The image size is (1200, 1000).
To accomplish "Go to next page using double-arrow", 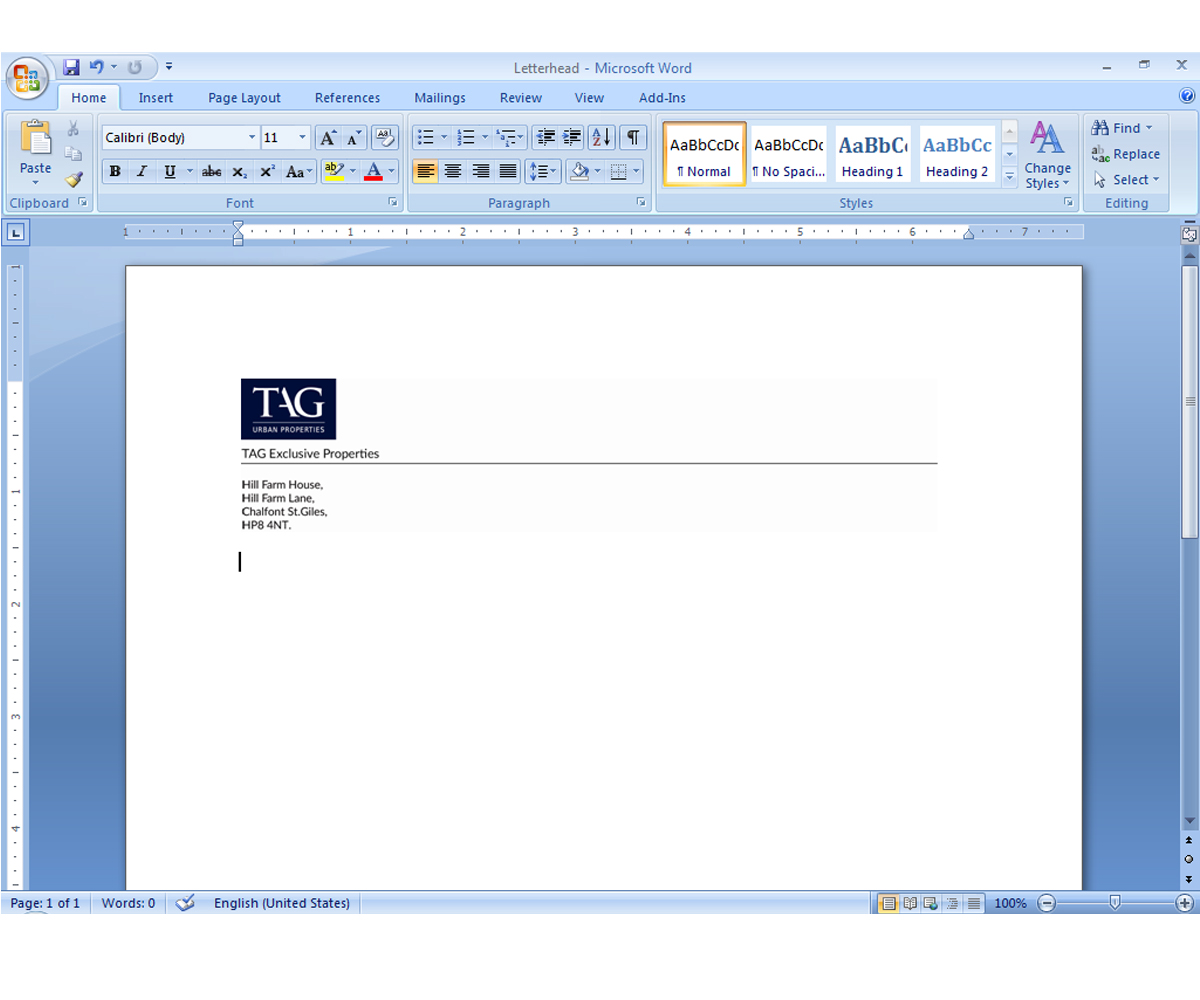I will pyautogui.click(x=1189, y=878).
